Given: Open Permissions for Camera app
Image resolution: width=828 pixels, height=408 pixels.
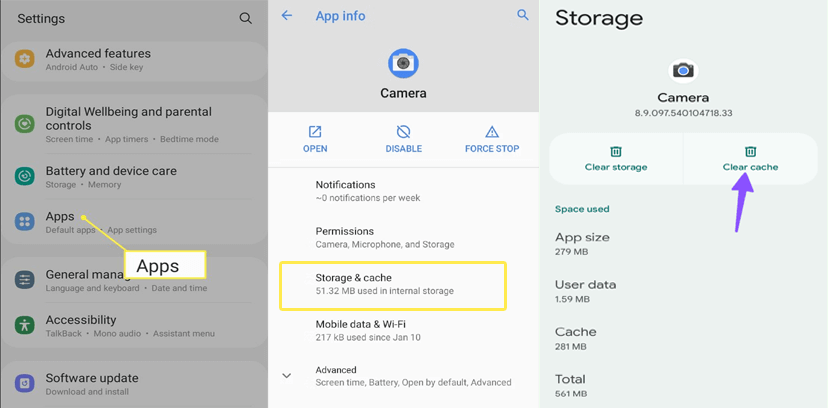Looking at the screenshot, I should tap(384, 237).
